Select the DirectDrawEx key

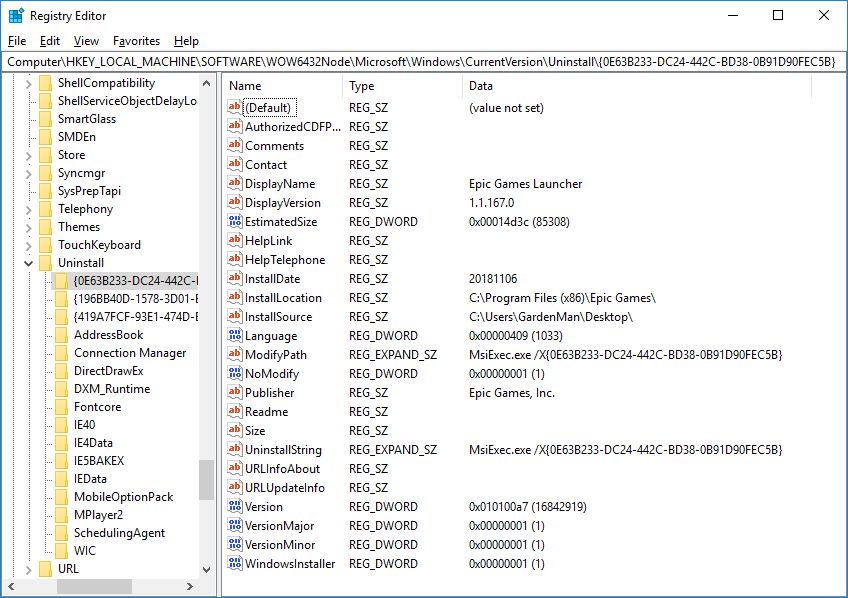(108, 371)
